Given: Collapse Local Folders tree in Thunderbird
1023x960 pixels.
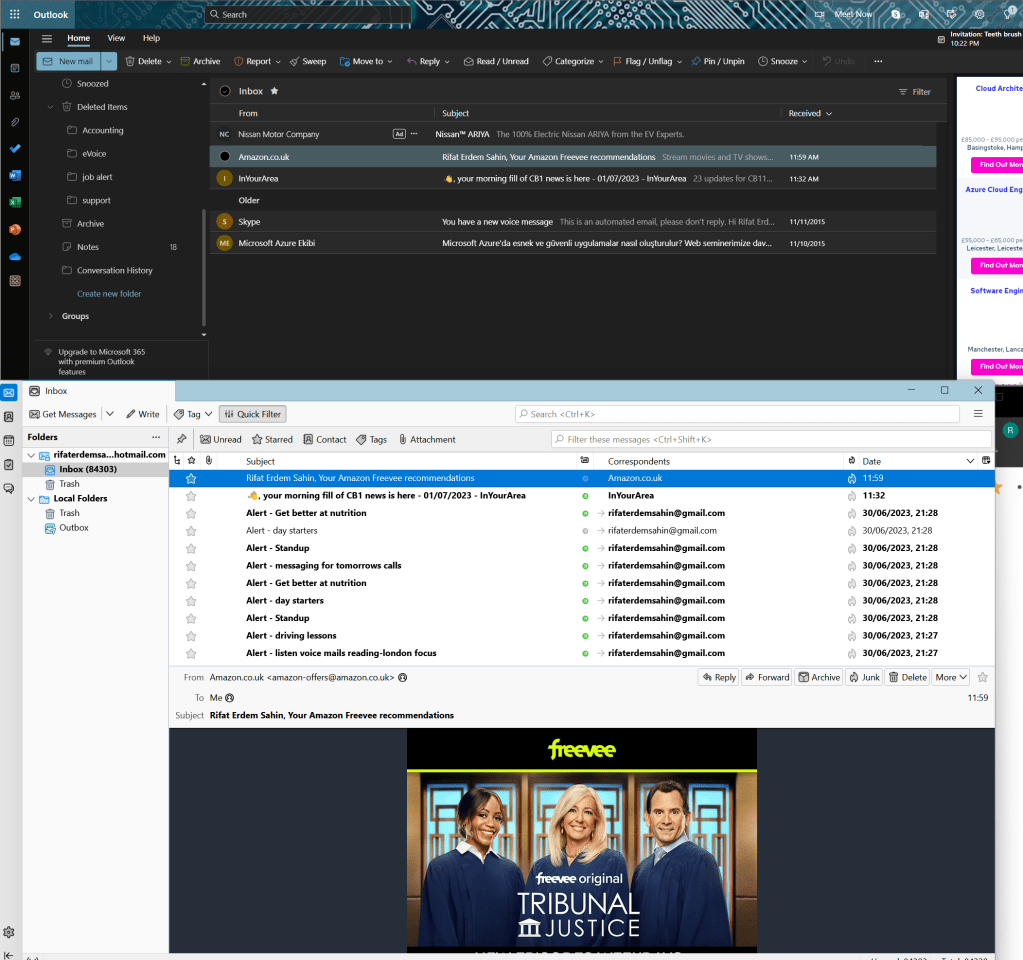Looking at the screenshot, I should (31, 499).
